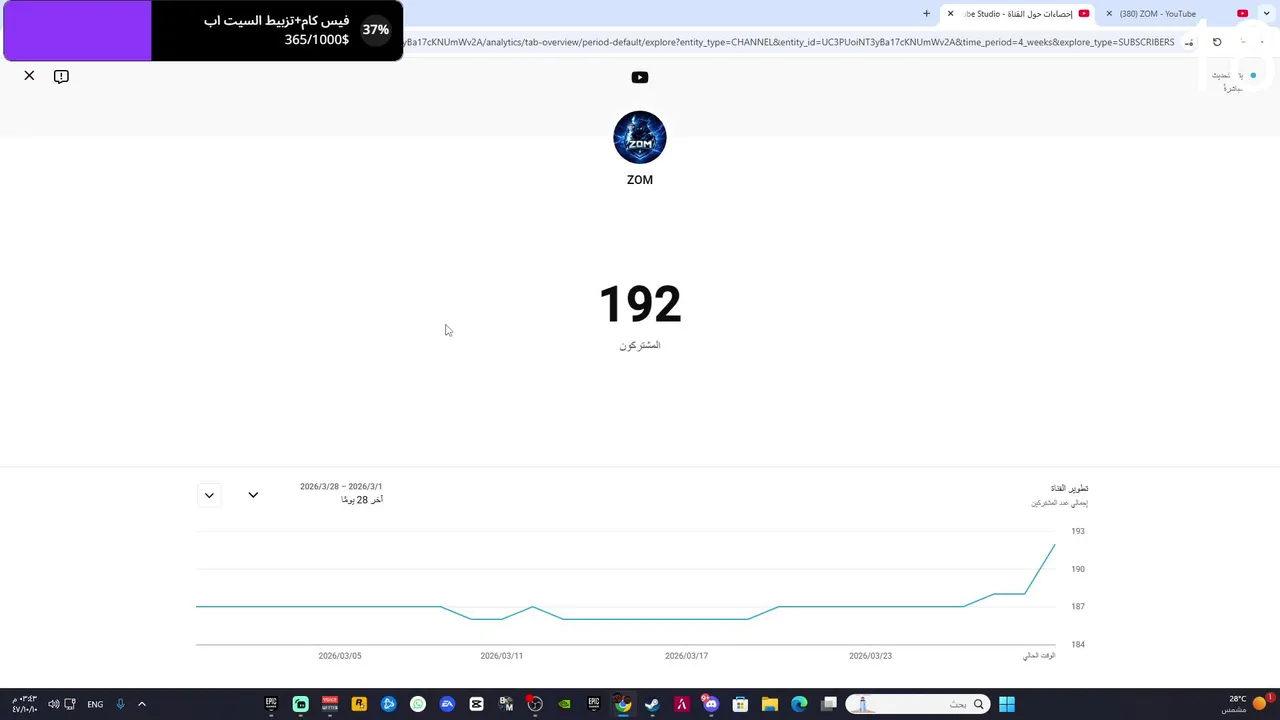Reload the page with the refresh icon
The height and width of the screenshot is (720, 1280).
(x=1217, y=42)
